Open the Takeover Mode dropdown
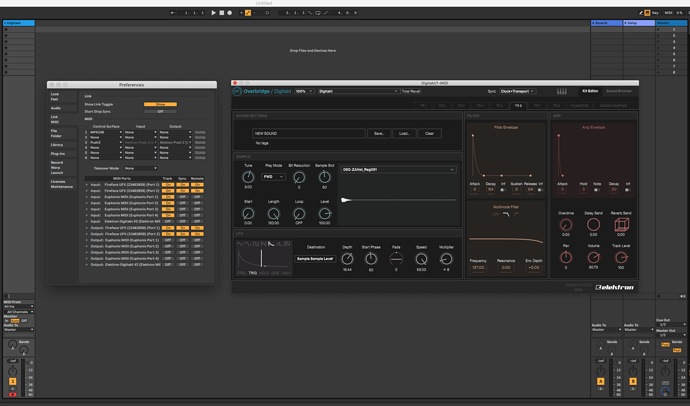The image size is (690, 406). [140, 168]
